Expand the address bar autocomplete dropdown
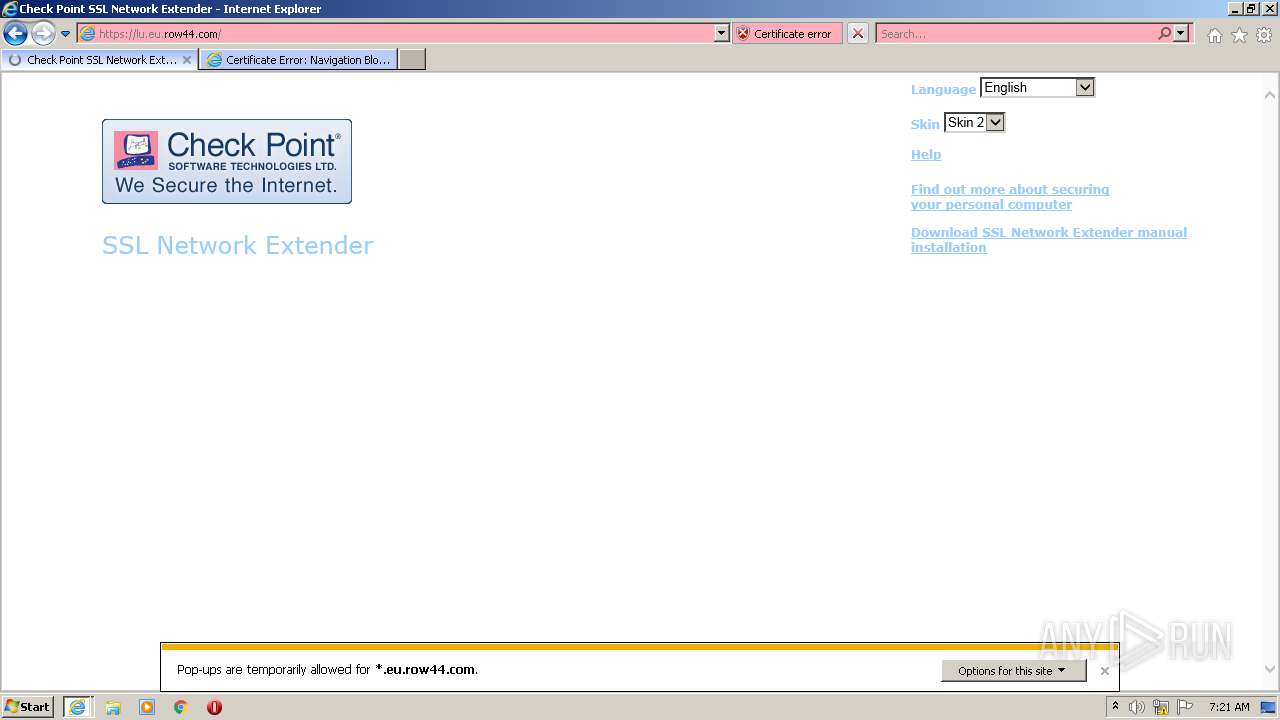This screenshot has width=1280, height=720. [x=722, y=33]
